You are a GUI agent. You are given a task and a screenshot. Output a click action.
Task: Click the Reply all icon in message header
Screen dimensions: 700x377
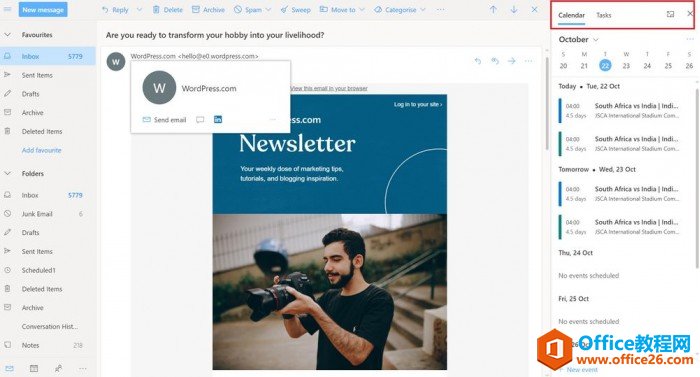click(x=495, y=61)
